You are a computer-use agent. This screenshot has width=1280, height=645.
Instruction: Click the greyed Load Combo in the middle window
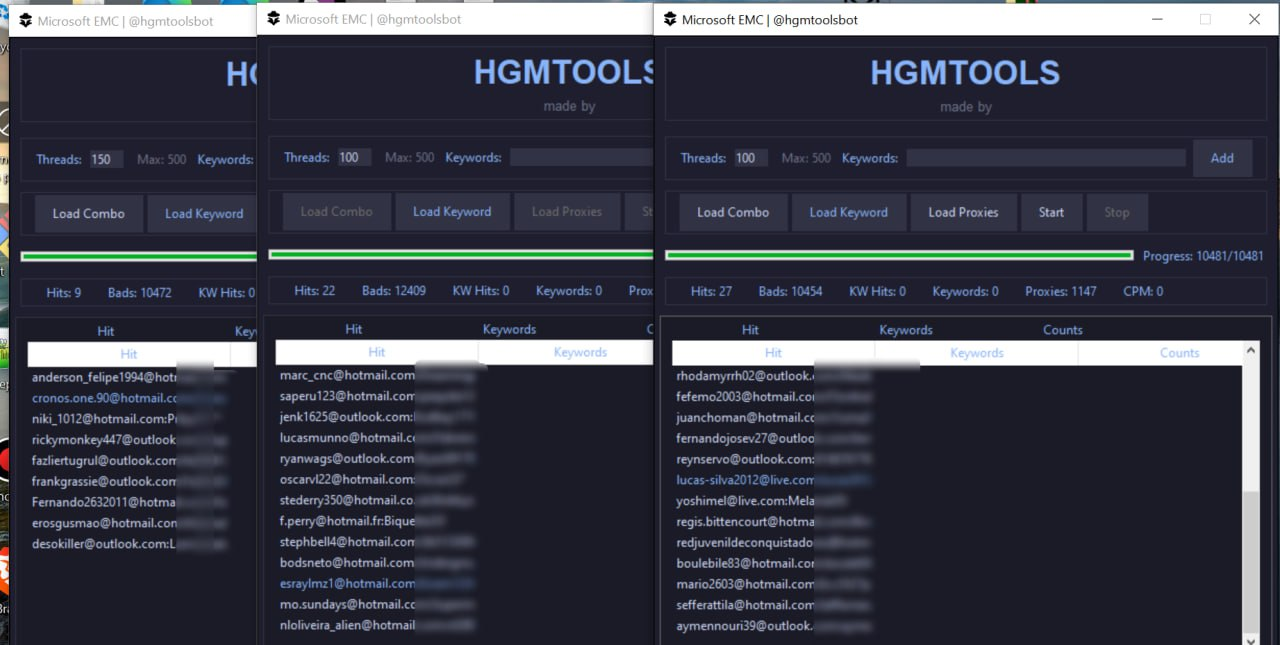(x=336, y=211)
